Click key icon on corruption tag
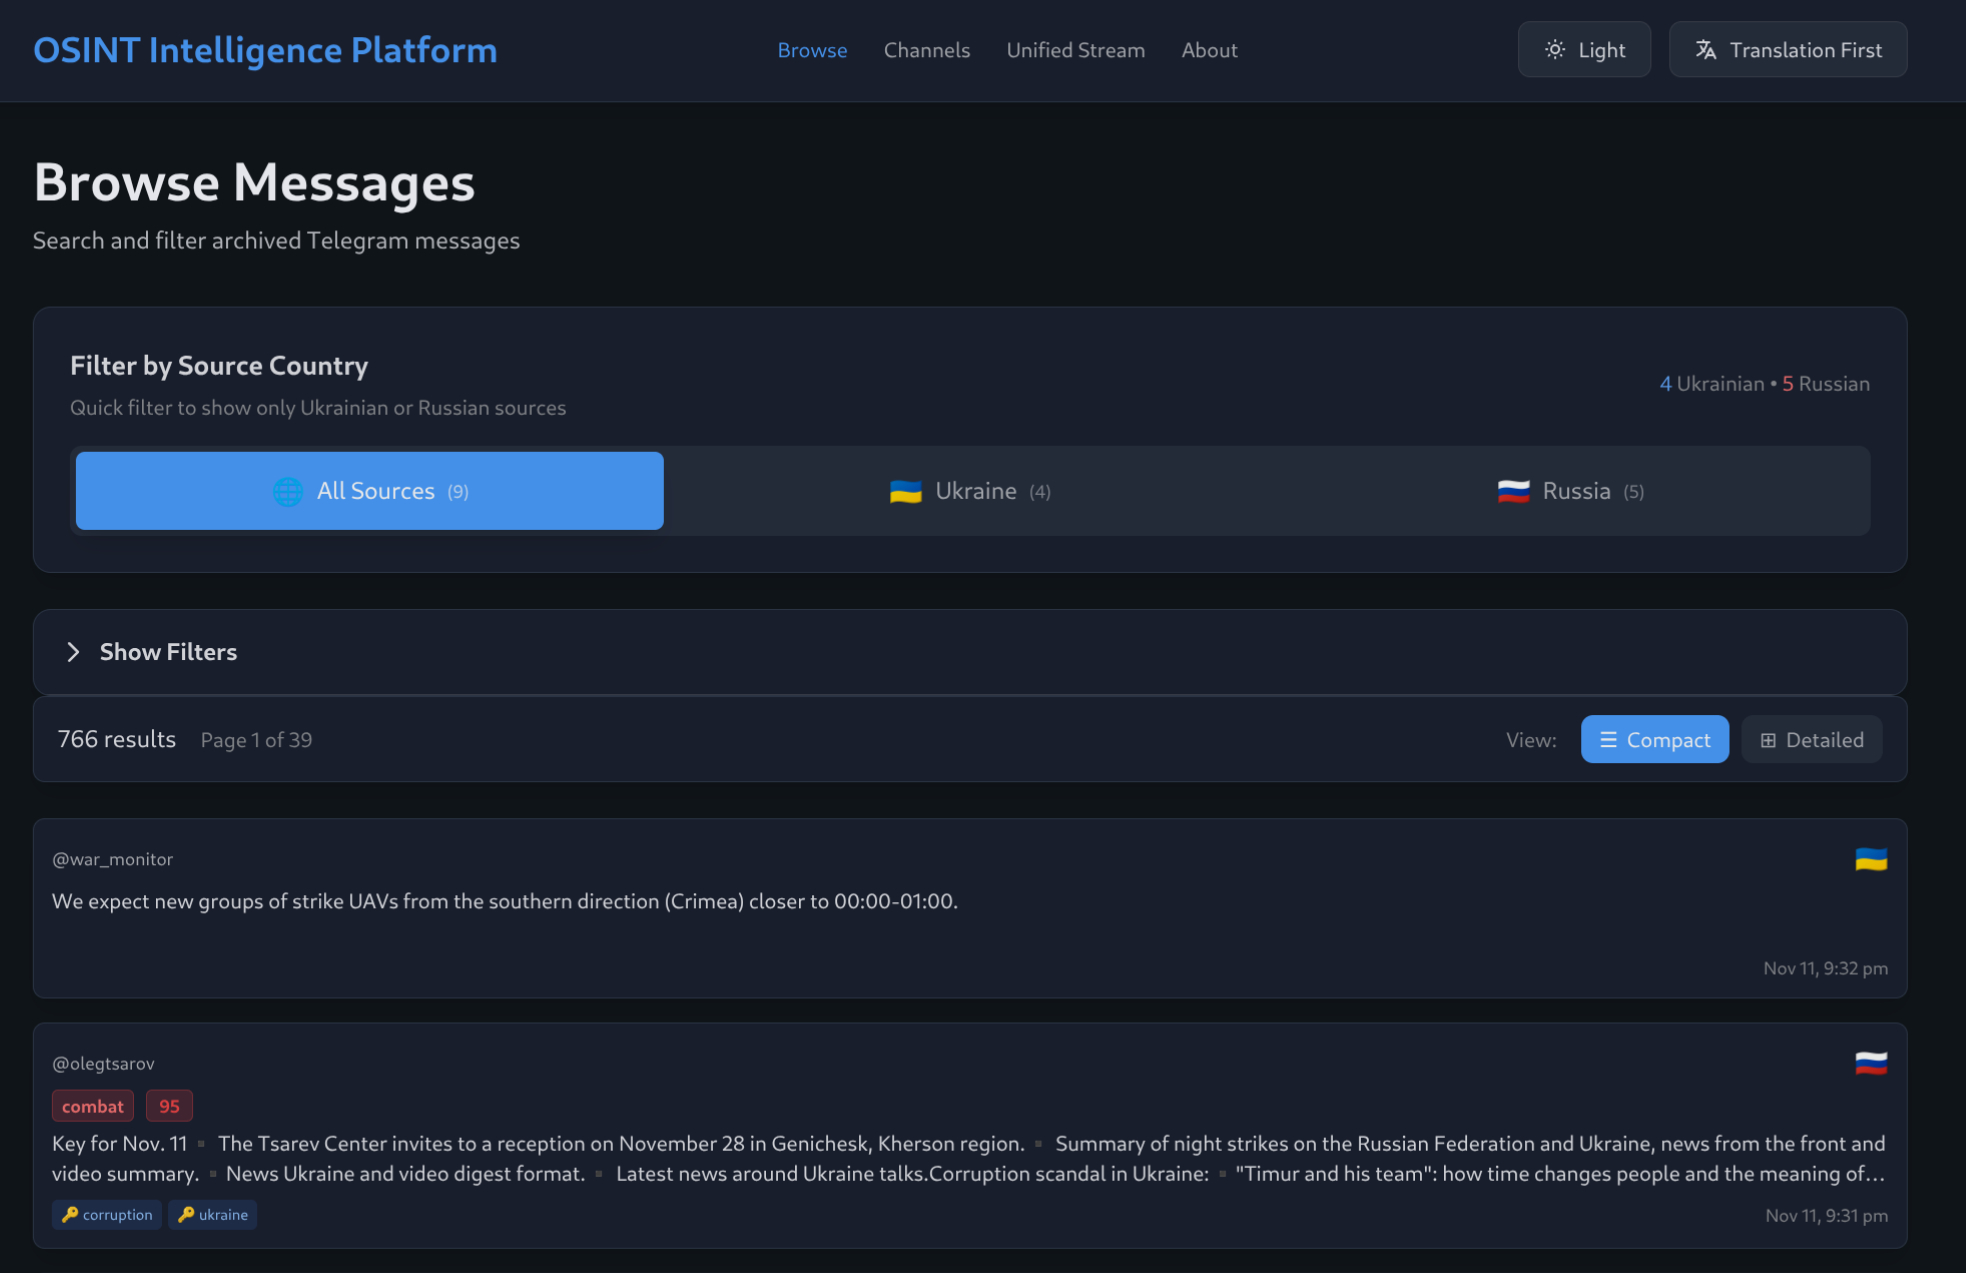Image resolution: width=1966 pixels, height=1273 pixels. [70, 1215]
